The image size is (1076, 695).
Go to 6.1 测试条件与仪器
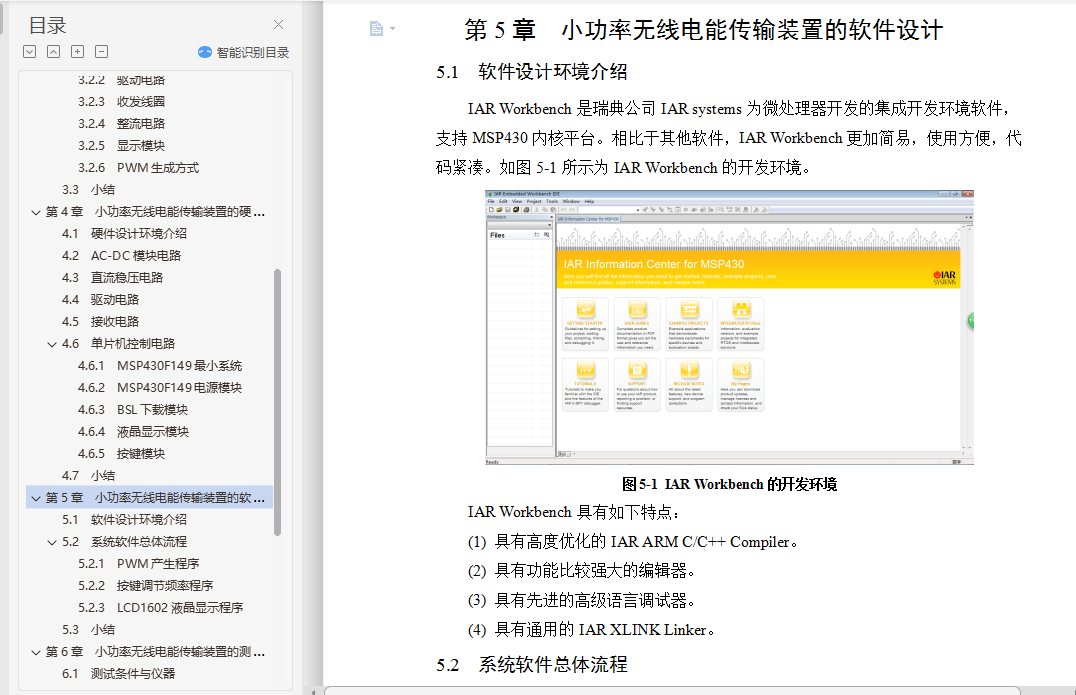coord(119,673)
